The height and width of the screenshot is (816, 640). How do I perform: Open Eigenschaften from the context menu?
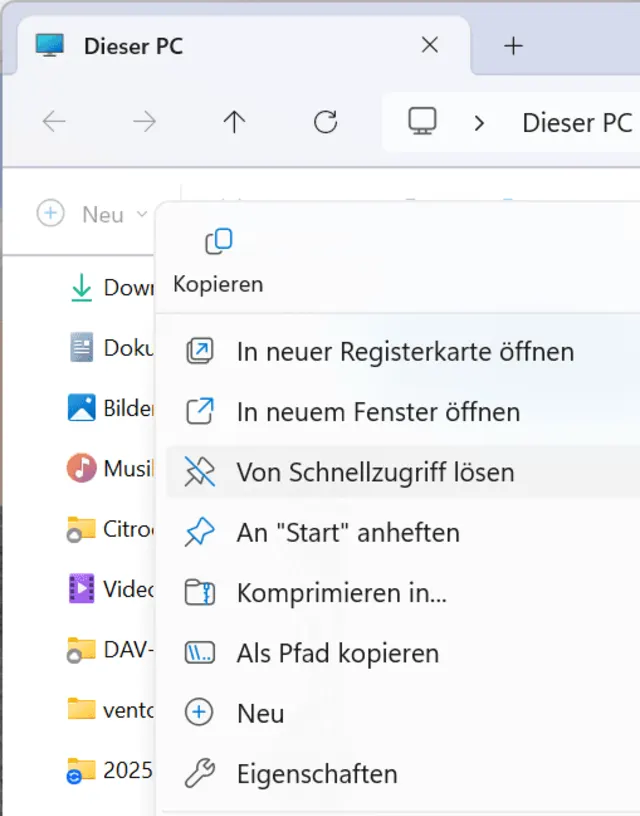click(x=317, y=774)
